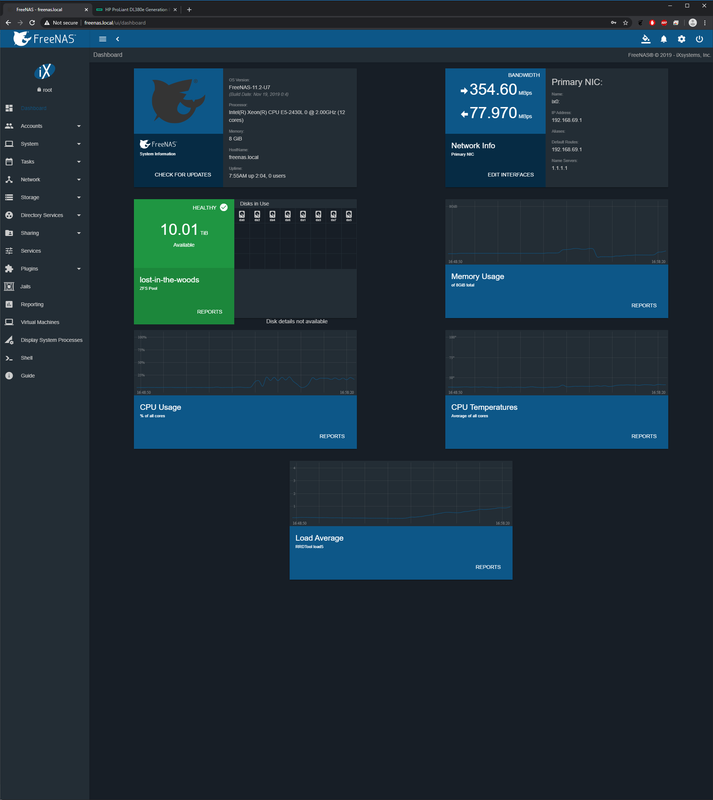Open the alerts bell icon

[x=663, y=39]
